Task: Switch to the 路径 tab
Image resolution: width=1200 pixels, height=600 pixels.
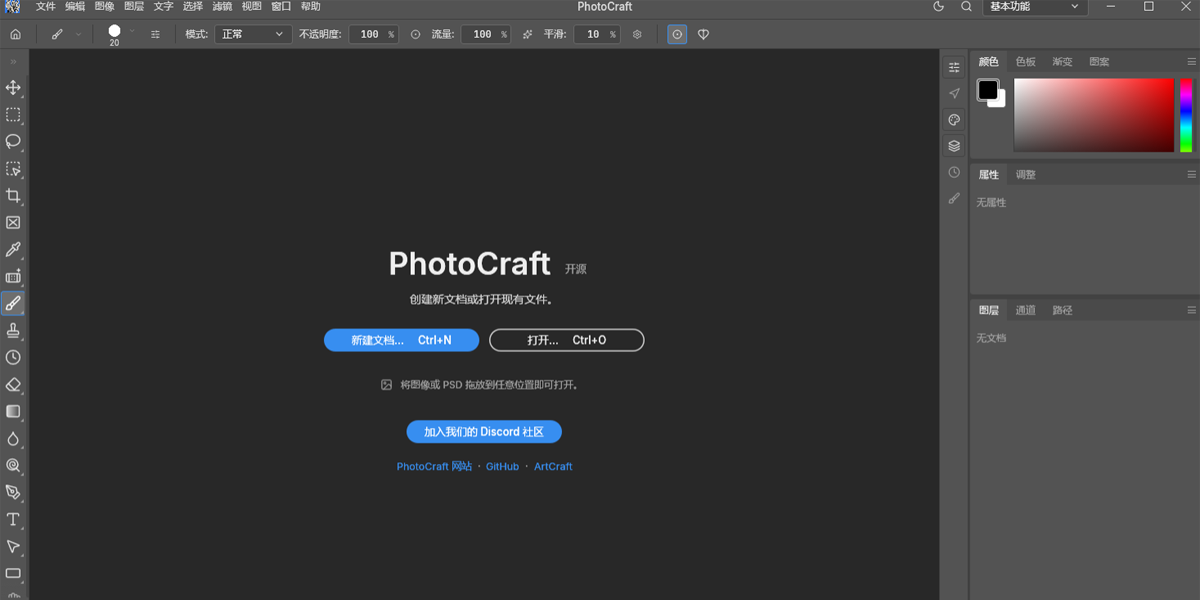Action: pos(1062,310)
